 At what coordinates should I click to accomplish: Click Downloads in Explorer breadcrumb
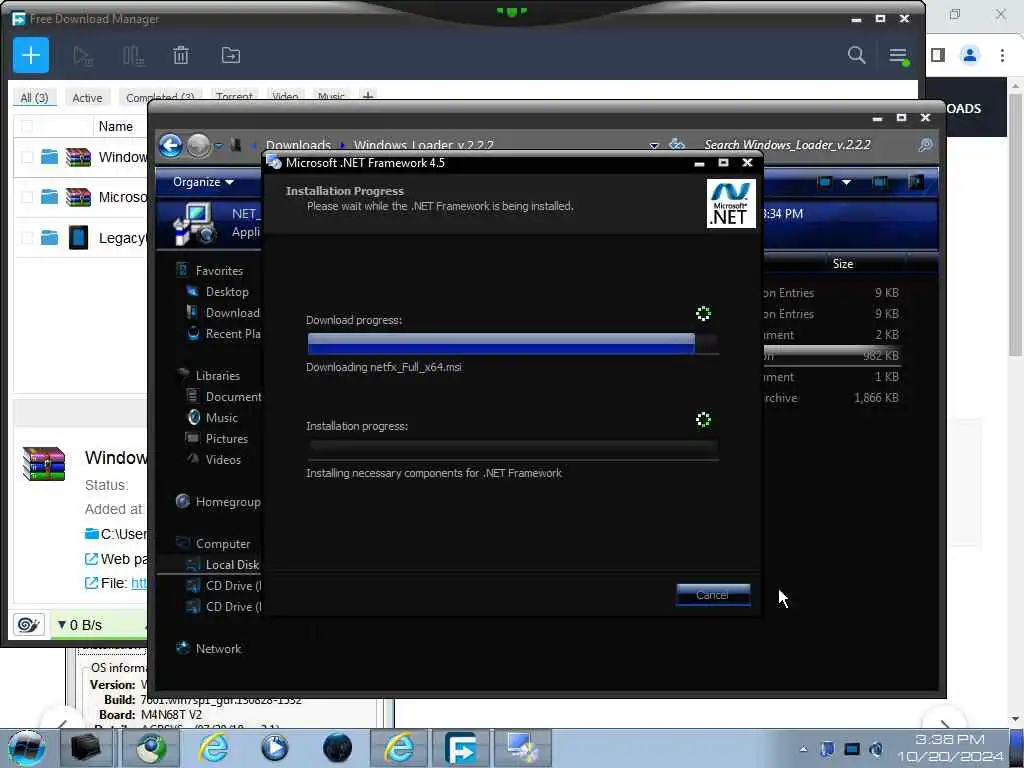click(x=298, y=145)
